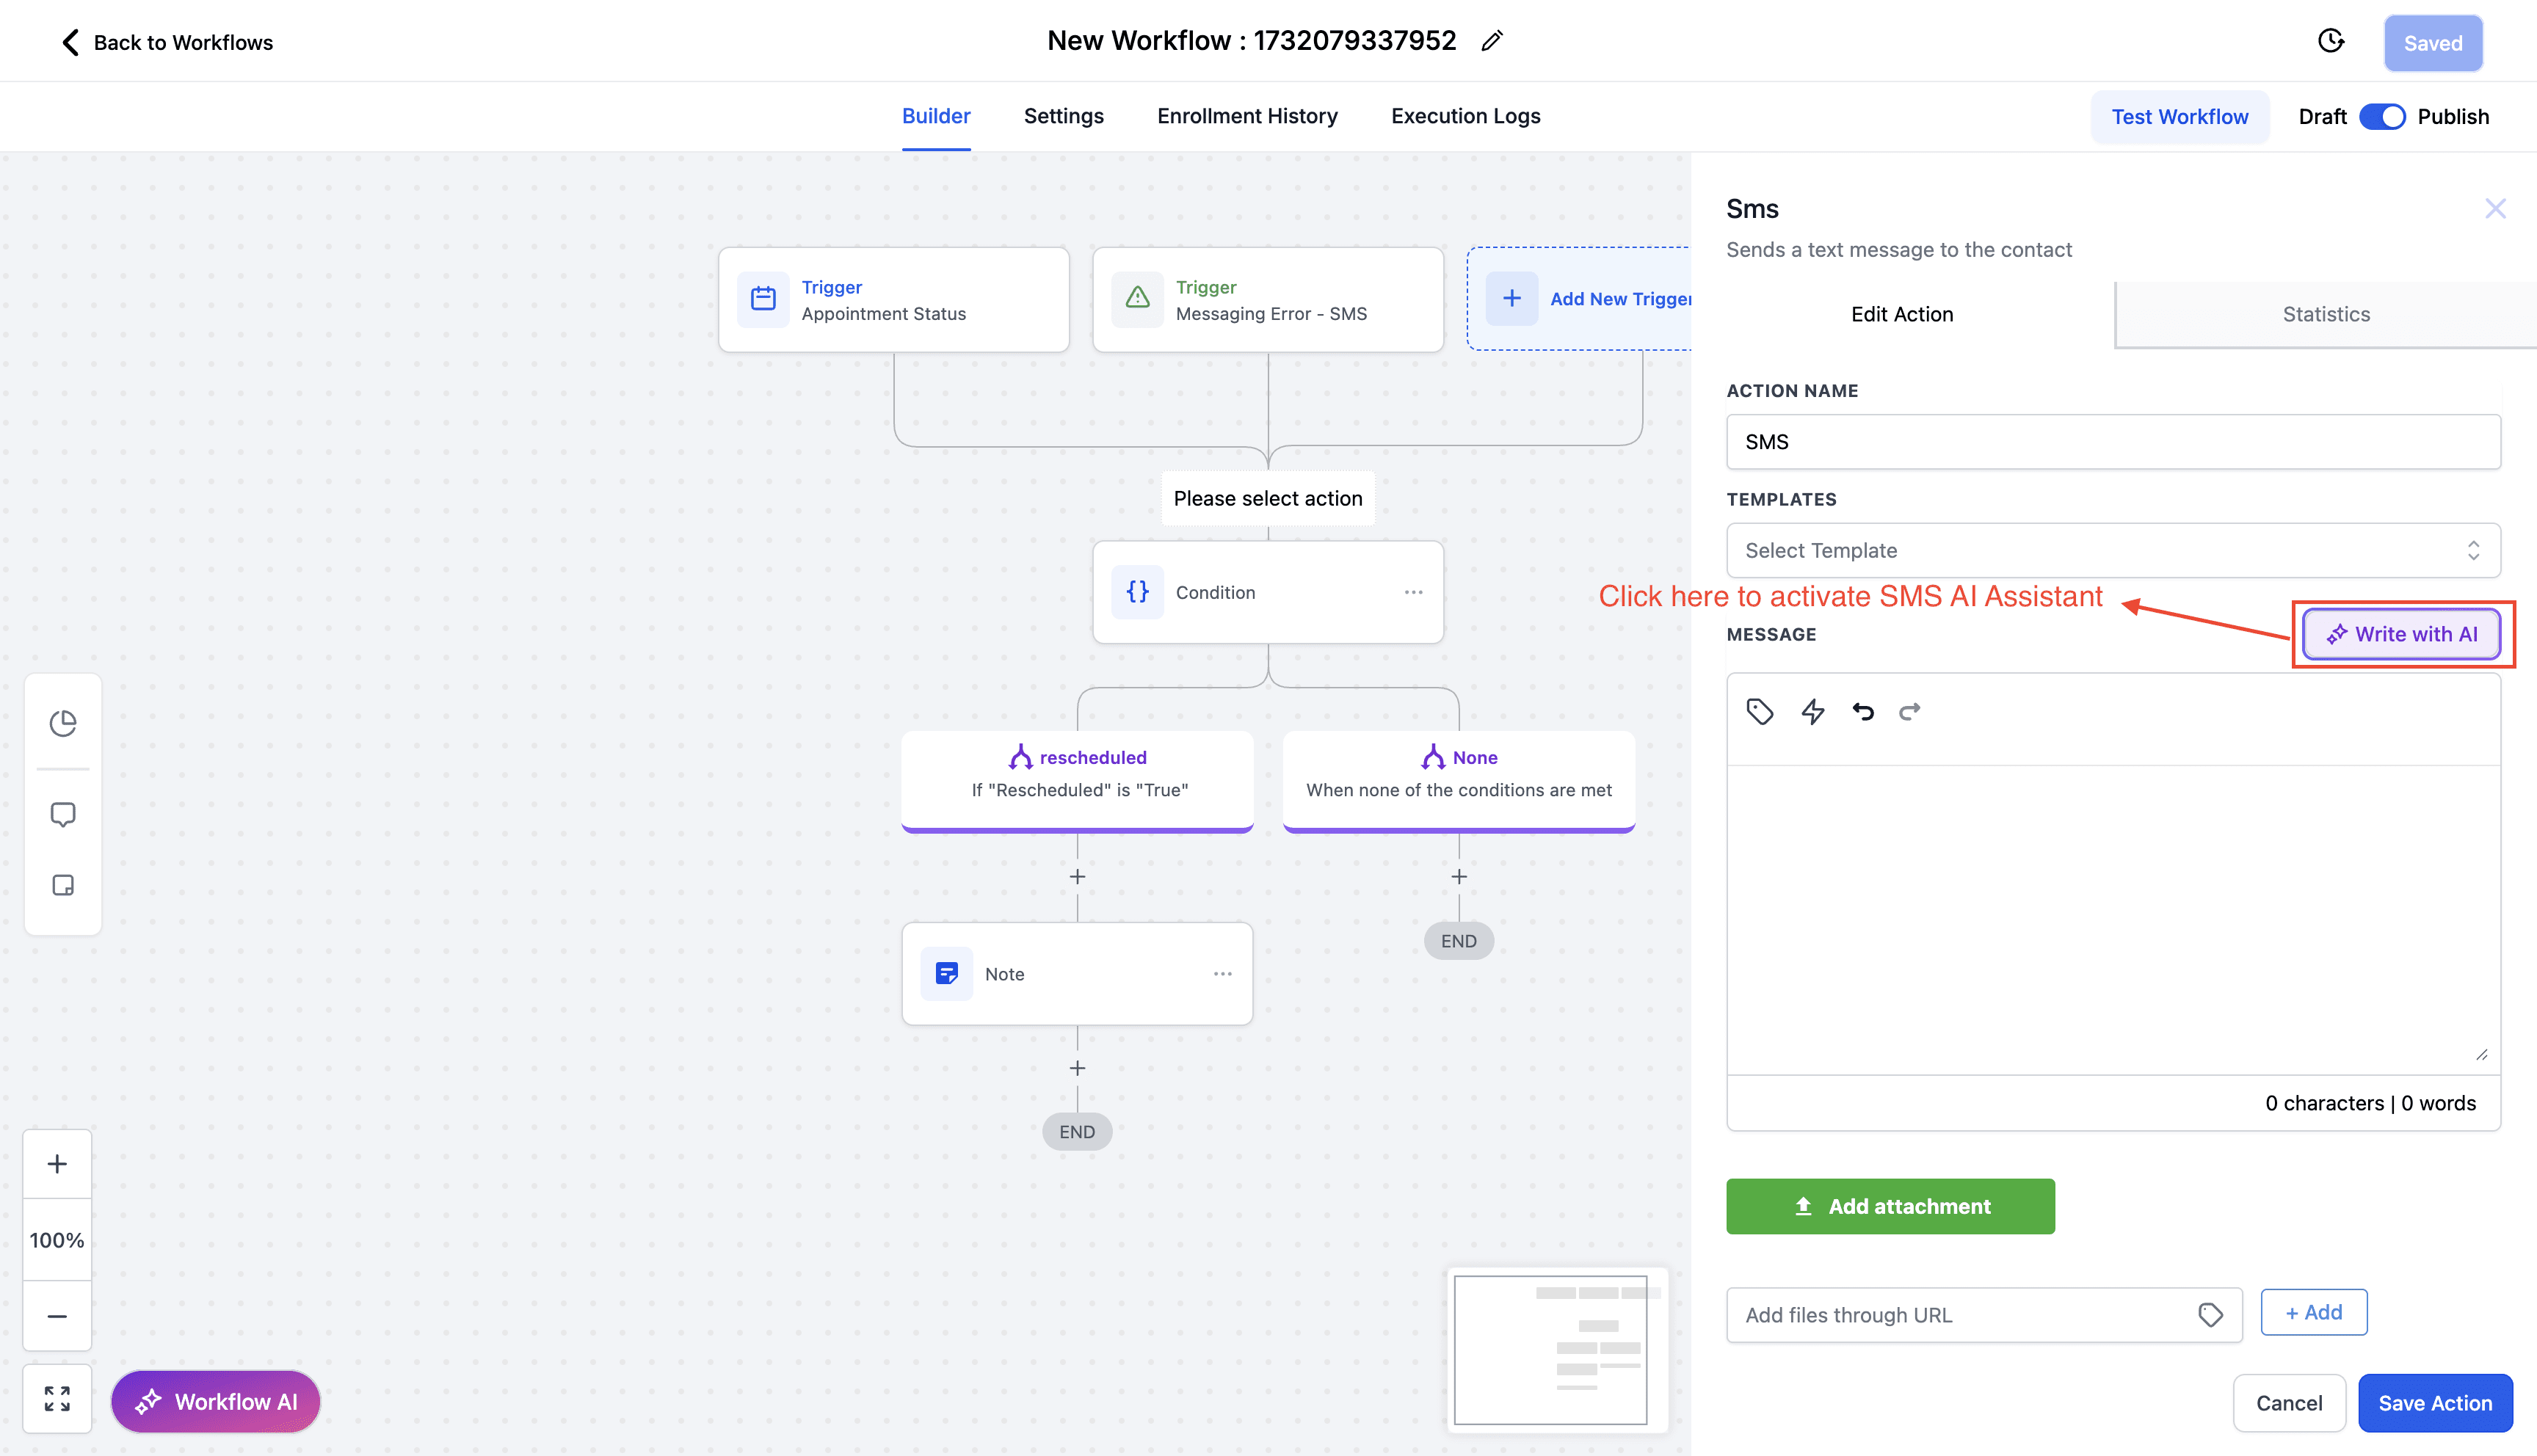Viewport: 2537px width, 1456px height.
Task: Add a step below the Note action
Action: (1077, 1069)
